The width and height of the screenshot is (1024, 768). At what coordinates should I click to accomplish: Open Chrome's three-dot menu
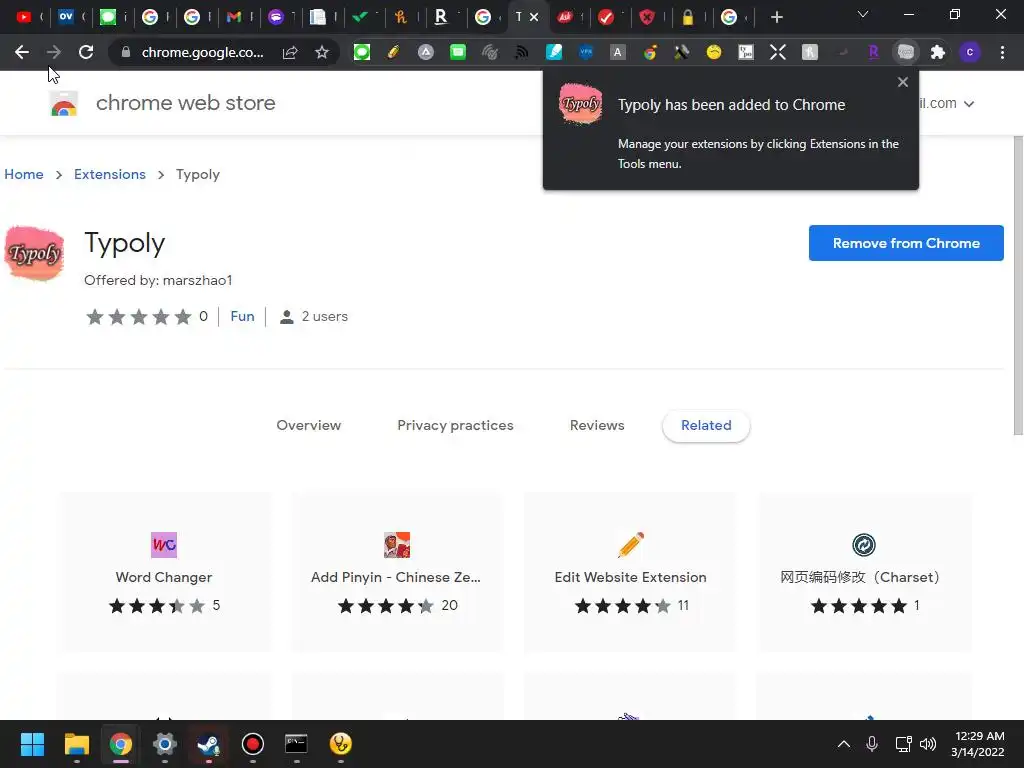coord(1002,52)
